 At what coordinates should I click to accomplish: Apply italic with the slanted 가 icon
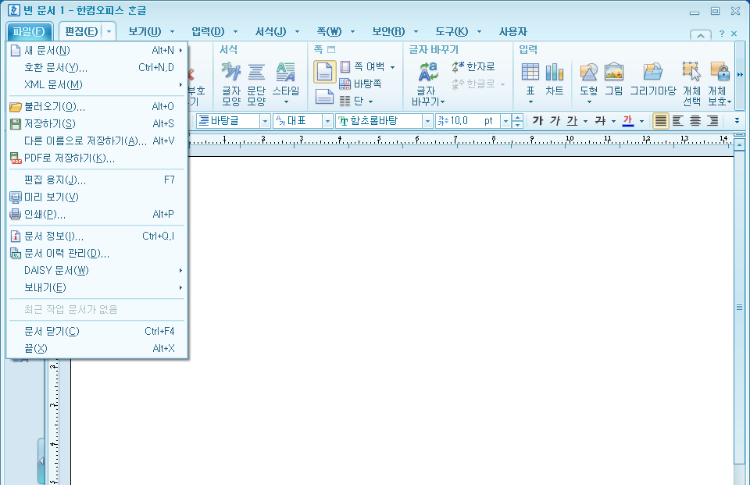click(555, 121)
